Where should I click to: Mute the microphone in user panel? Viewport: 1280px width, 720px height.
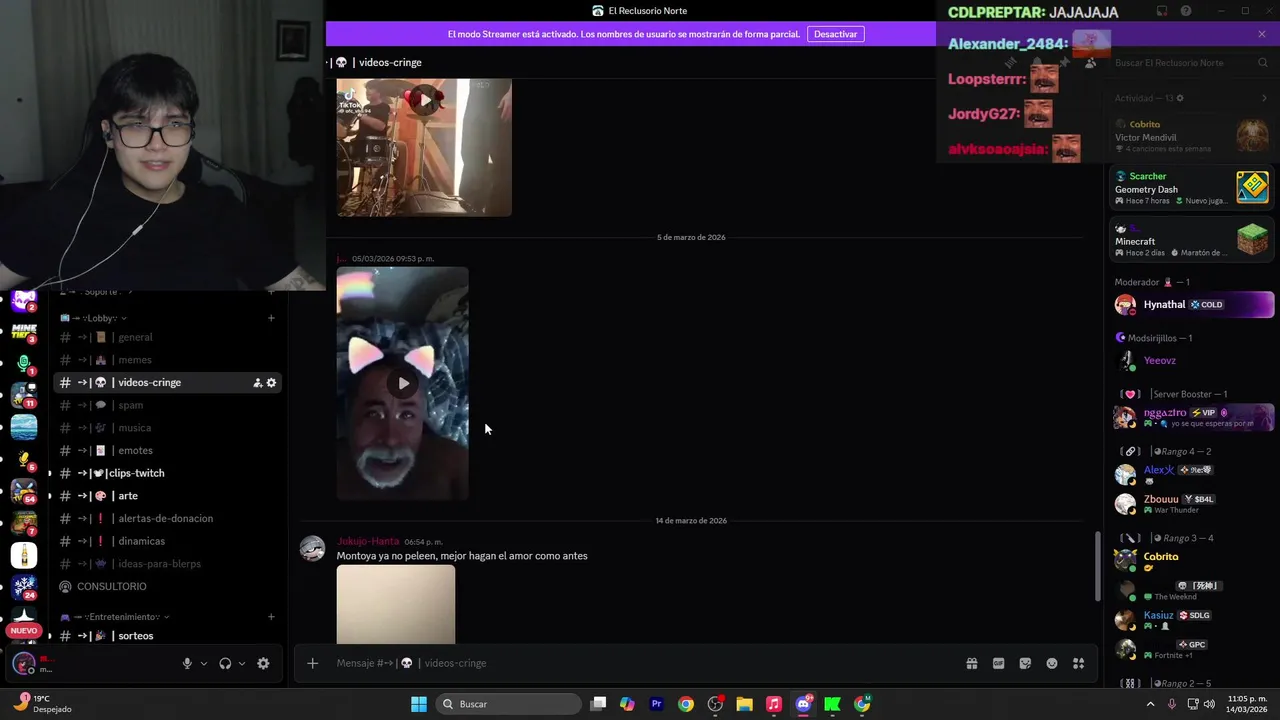pyautogui.click(x=187, y=663)
